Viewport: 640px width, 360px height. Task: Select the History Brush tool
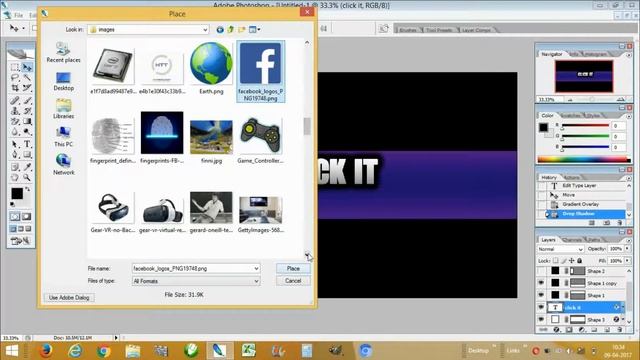(x=27, y=111)
